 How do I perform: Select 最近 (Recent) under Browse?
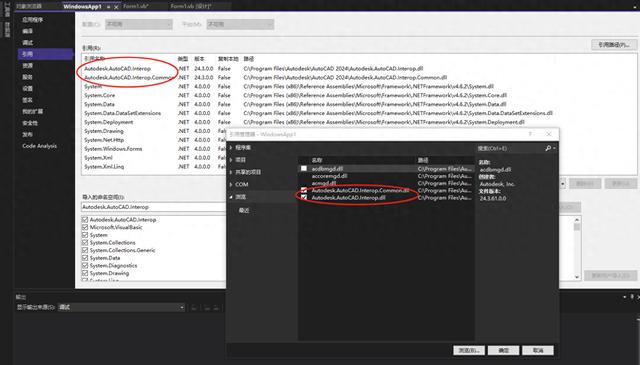coord(244,211)
